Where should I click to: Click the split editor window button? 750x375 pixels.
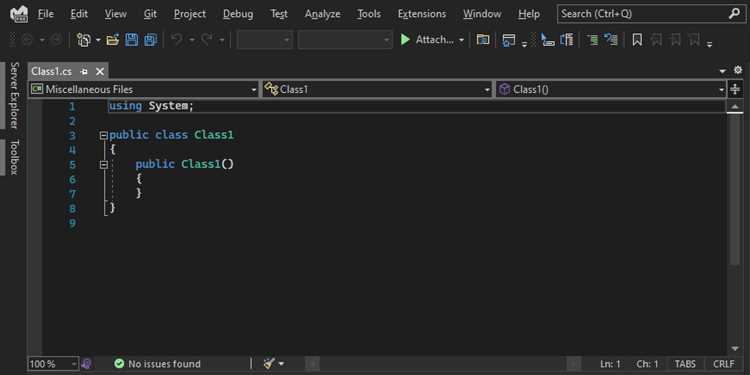[x=735, y=89]
